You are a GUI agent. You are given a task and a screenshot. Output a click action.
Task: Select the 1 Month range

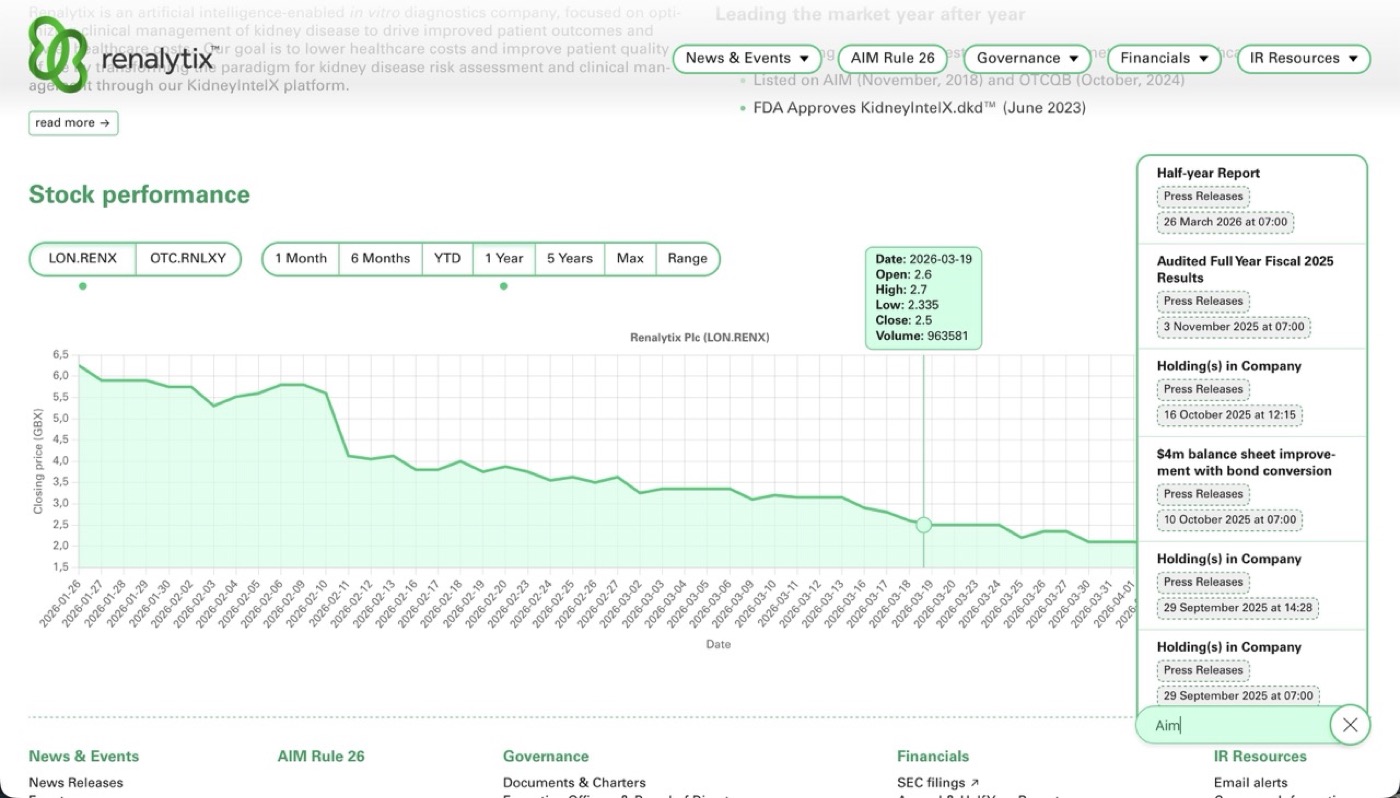pos(301,258)
